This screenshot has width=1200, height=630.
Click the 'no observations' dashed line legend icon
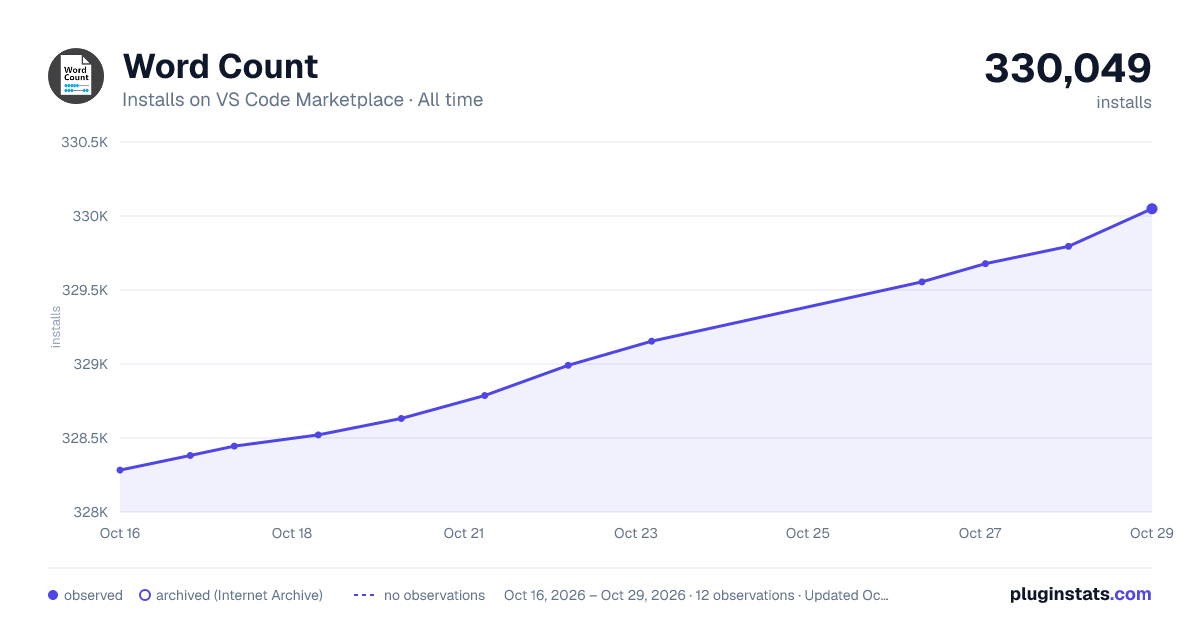pyautogui.click(x=364, y=595)
